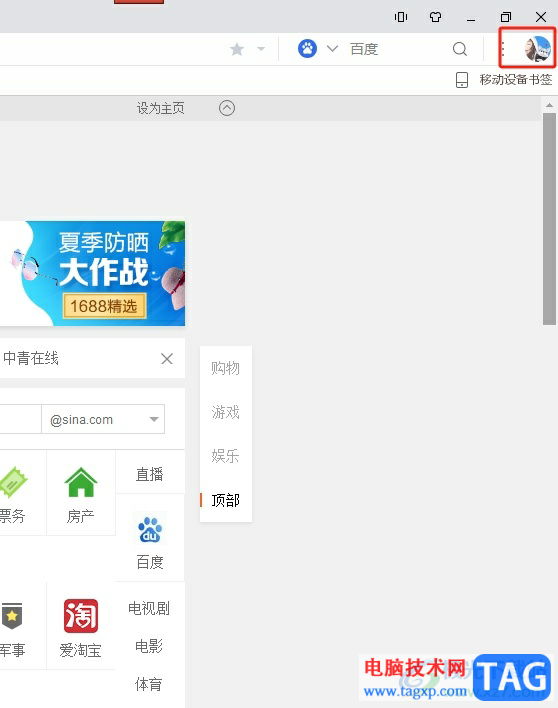Viewport: 558px width, 708px height.
Task: Click the mobile device bookmarks phone icon
Action: point(462,80)
